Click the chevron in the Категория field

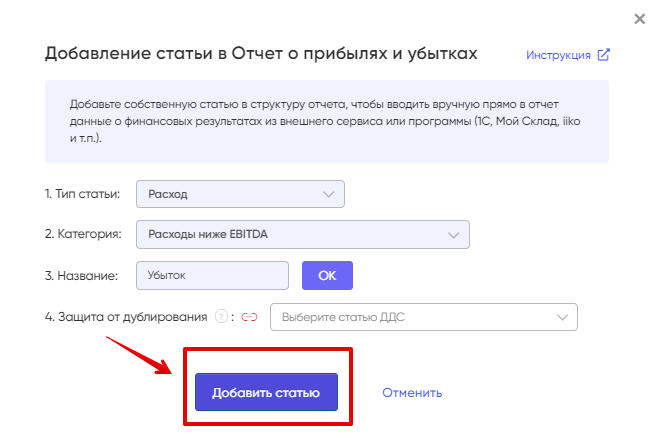coord(454,235)
